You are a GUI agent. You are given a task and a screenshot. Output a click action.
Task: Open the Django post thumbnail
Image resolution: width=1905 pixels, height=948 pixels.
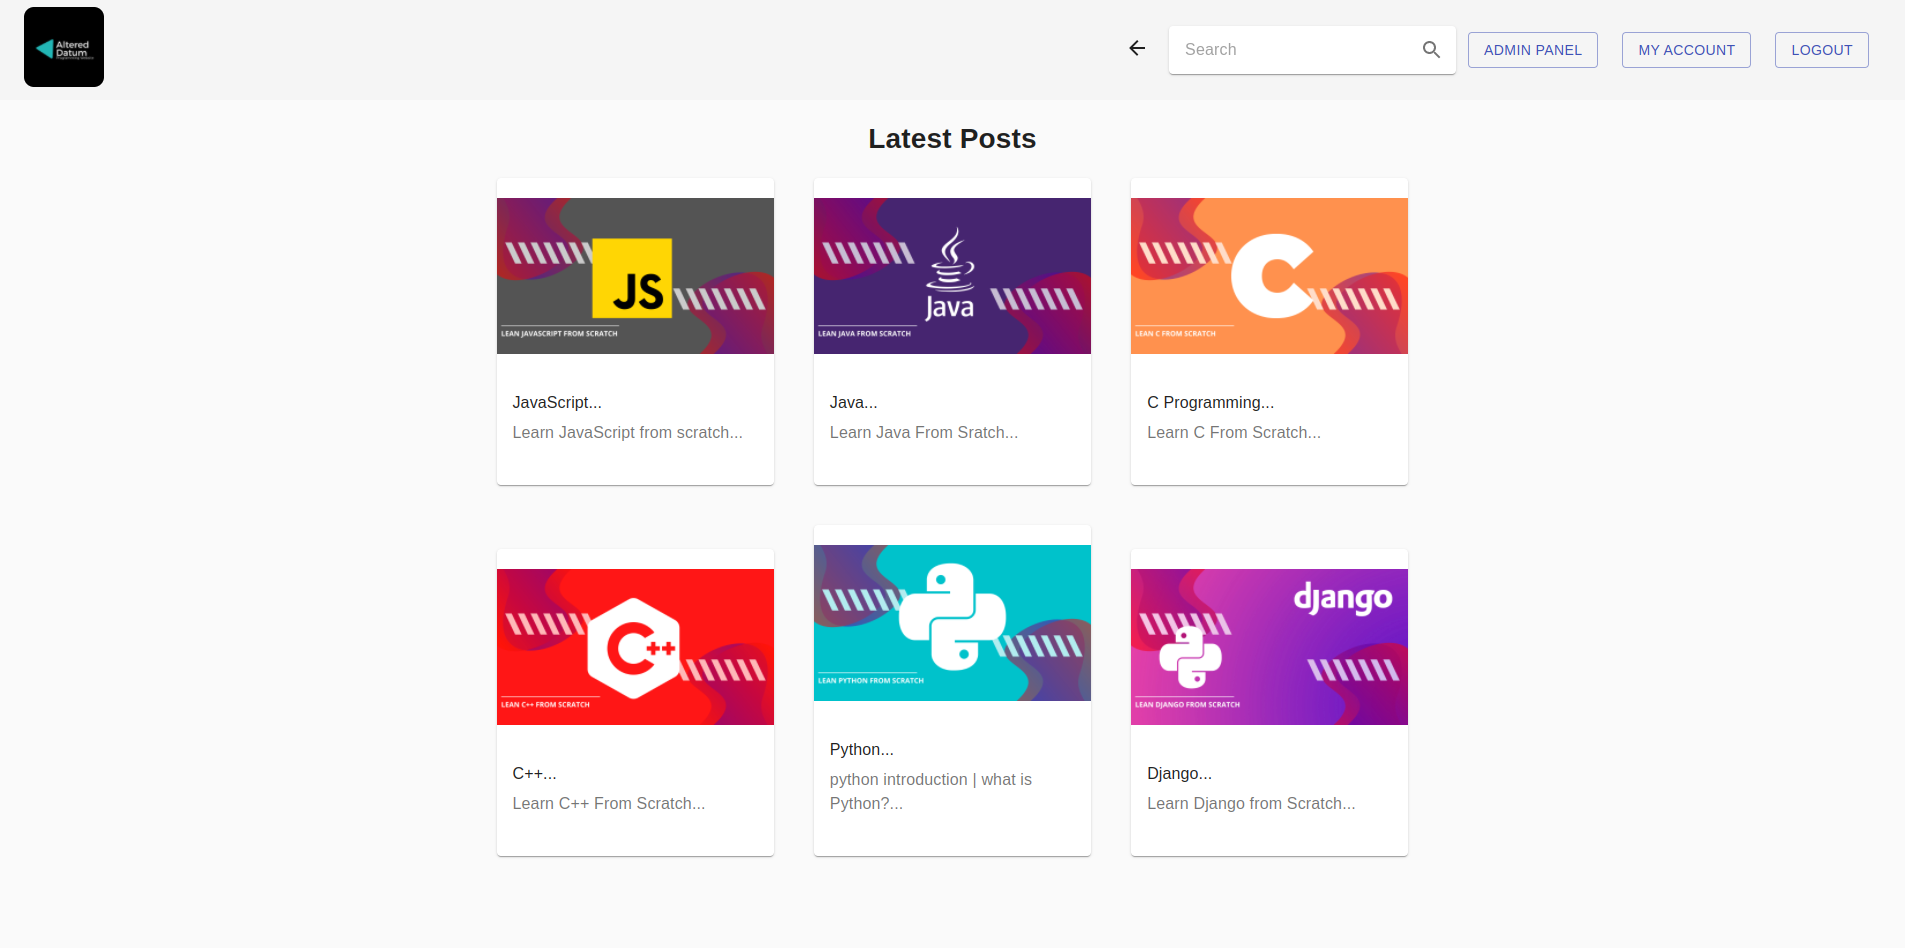[1269, 647]
